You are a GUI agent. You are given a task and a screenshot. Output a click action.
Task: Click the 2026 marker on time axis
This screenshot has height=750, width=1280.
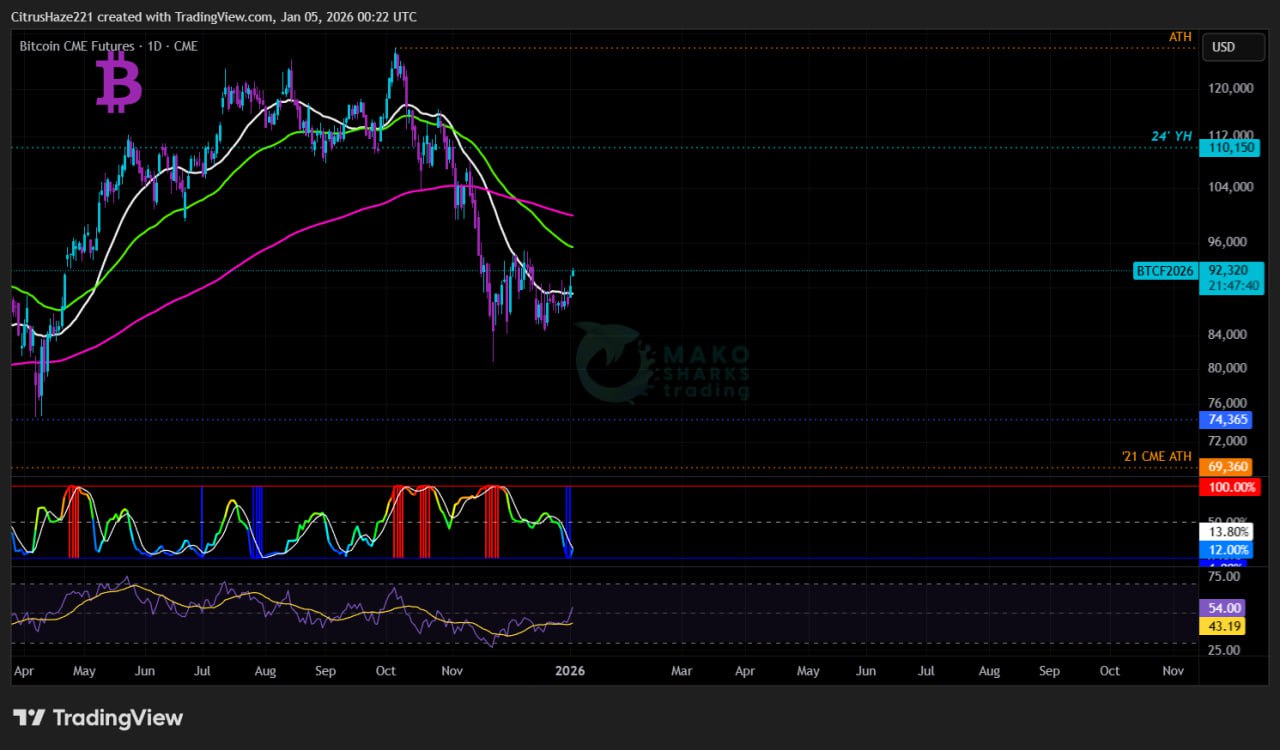[570, 671]
